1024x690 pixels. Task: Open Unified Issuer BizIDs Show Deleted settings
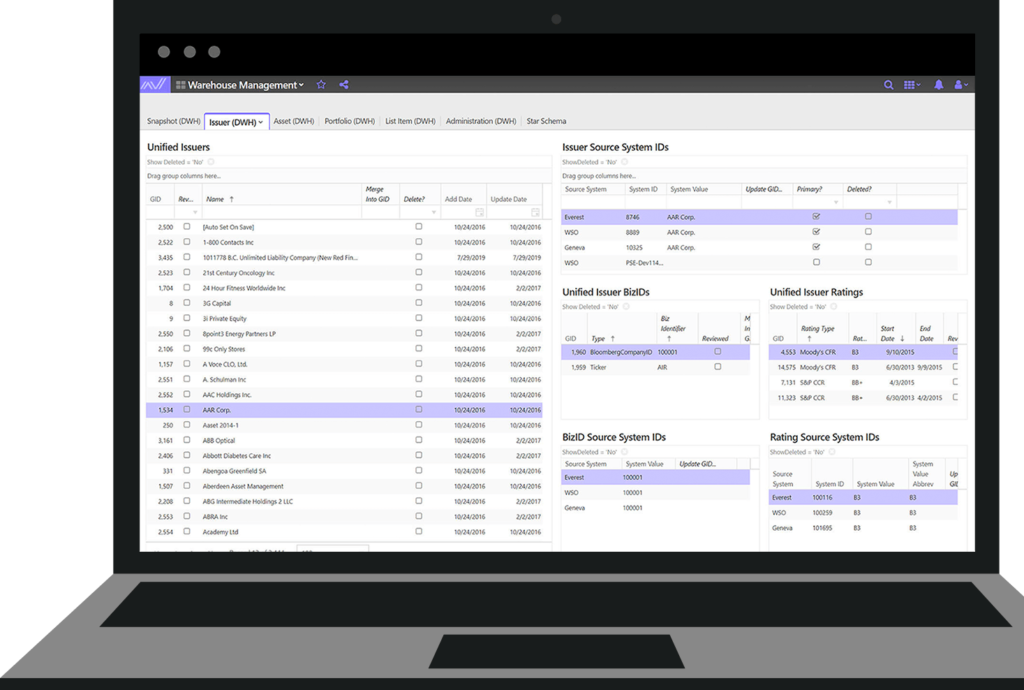click(626, 307)
